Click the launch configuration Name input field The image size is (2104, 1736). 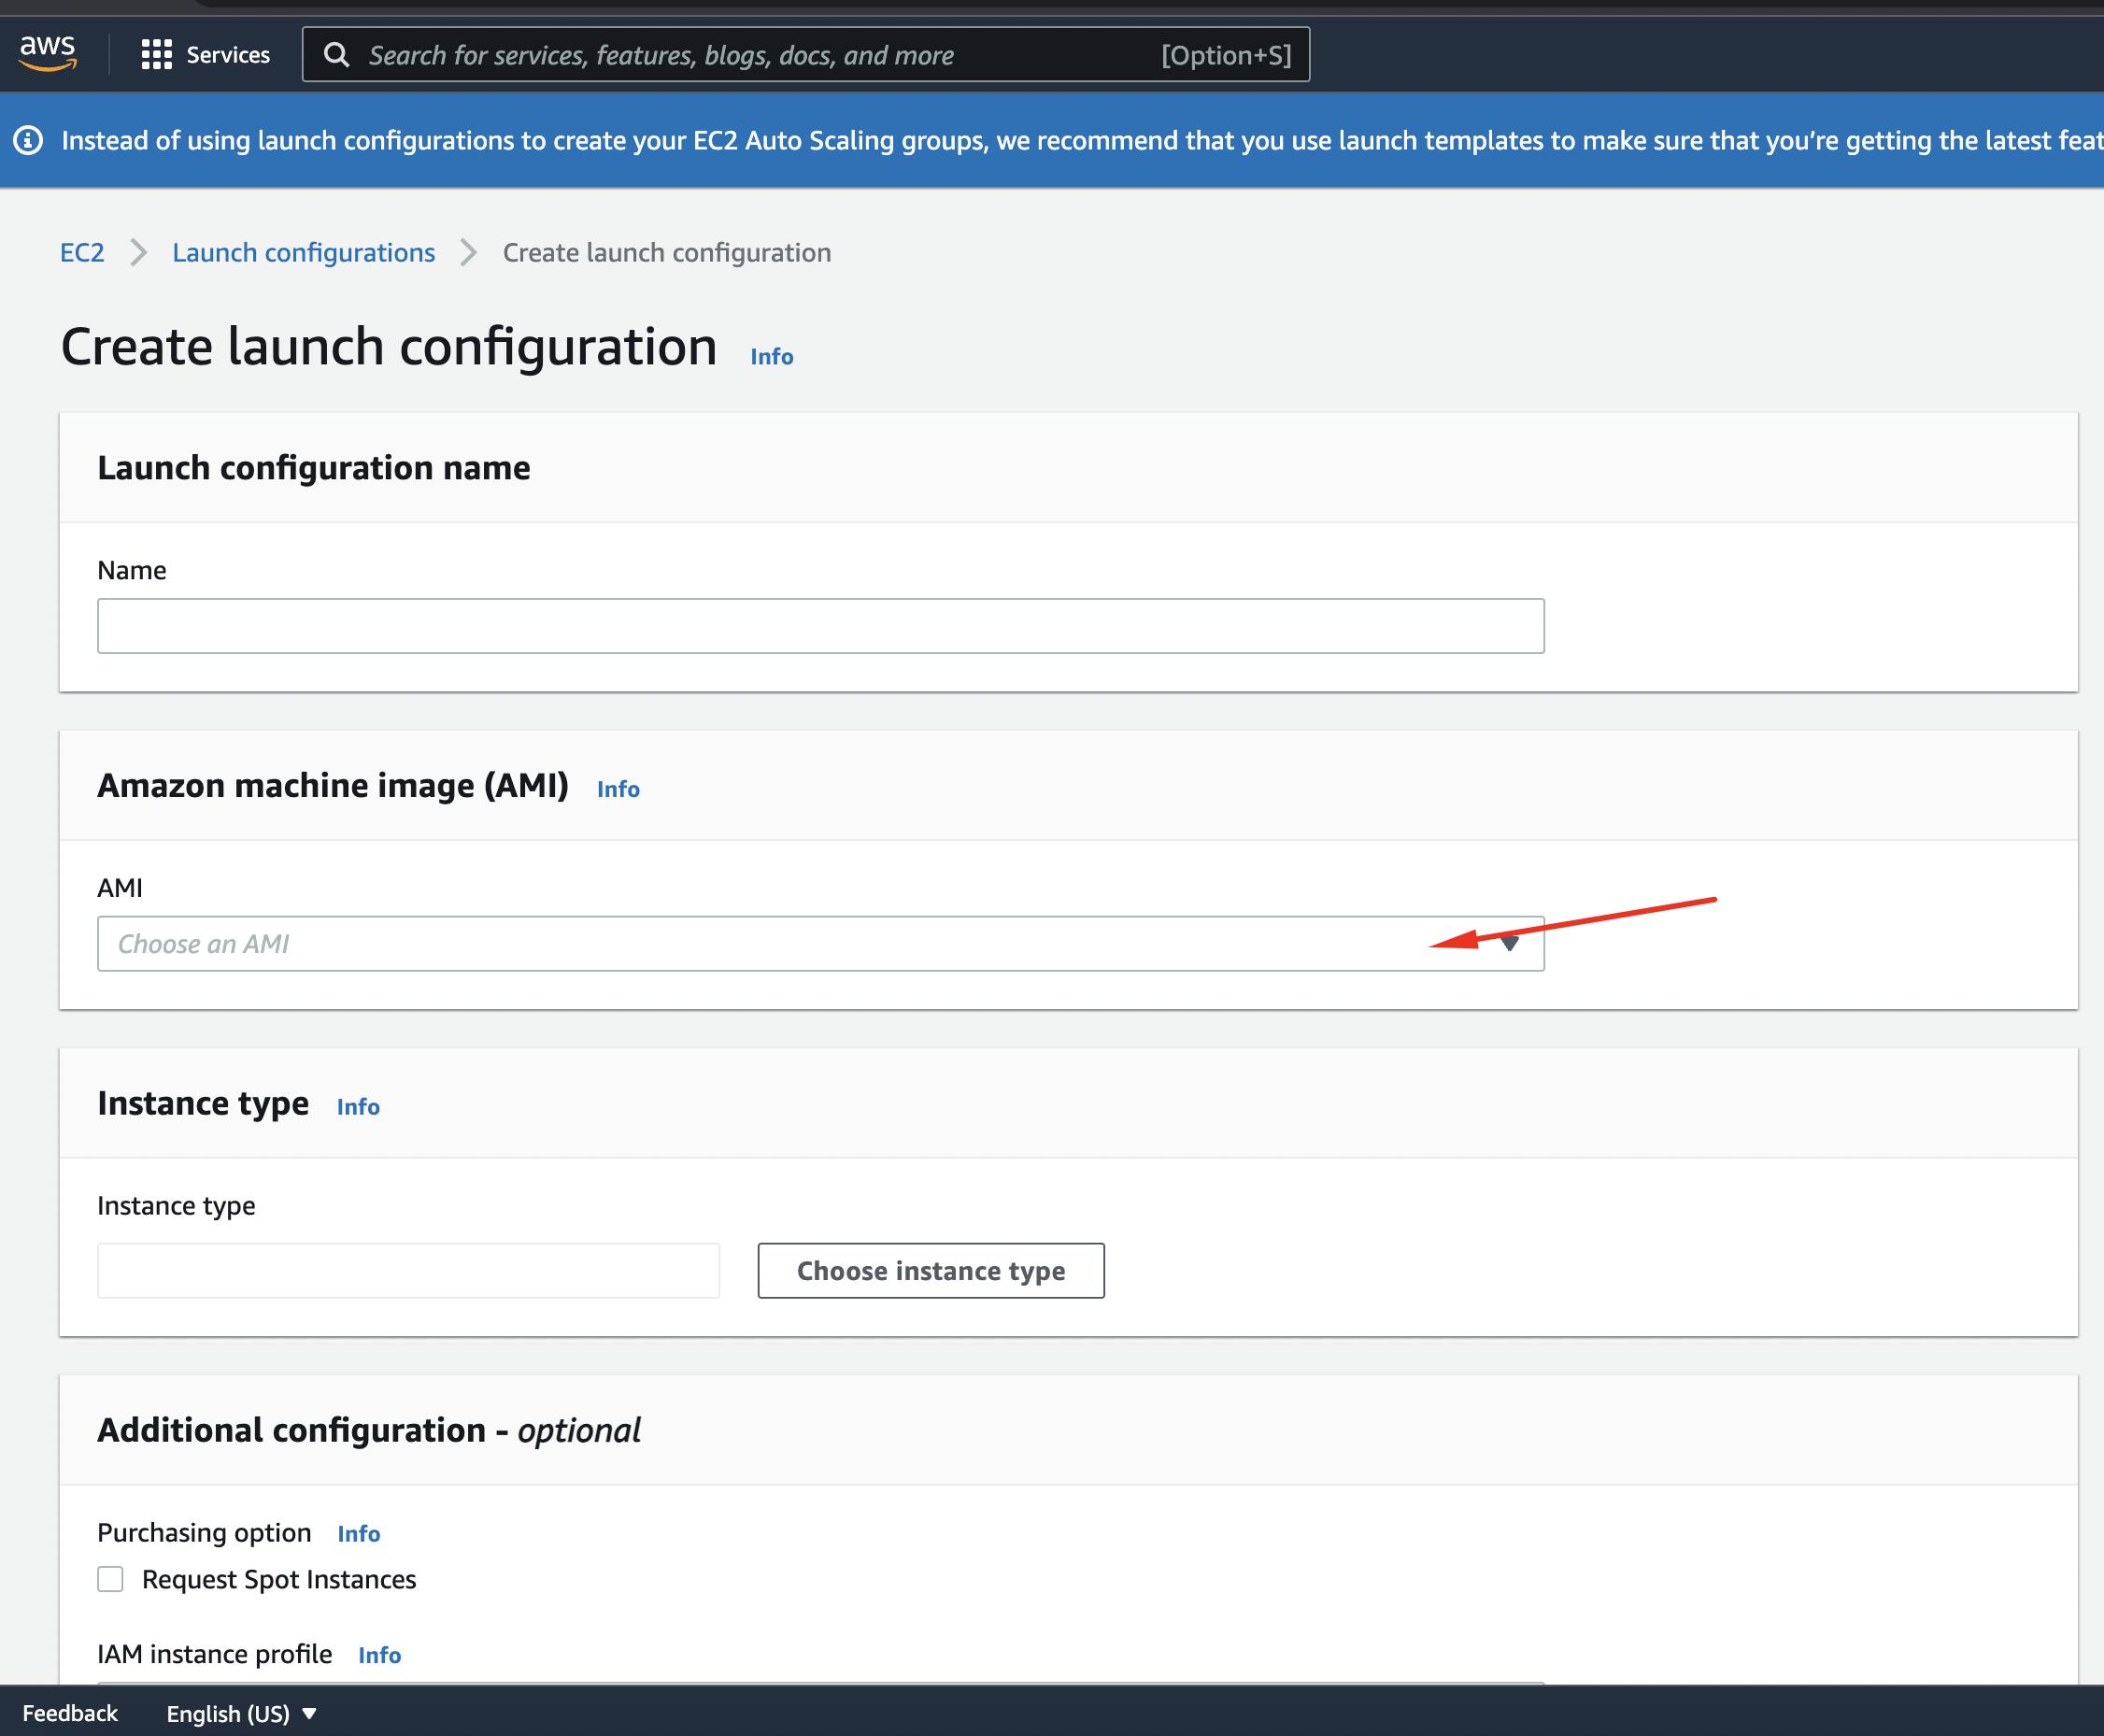[x=820, y=626]
